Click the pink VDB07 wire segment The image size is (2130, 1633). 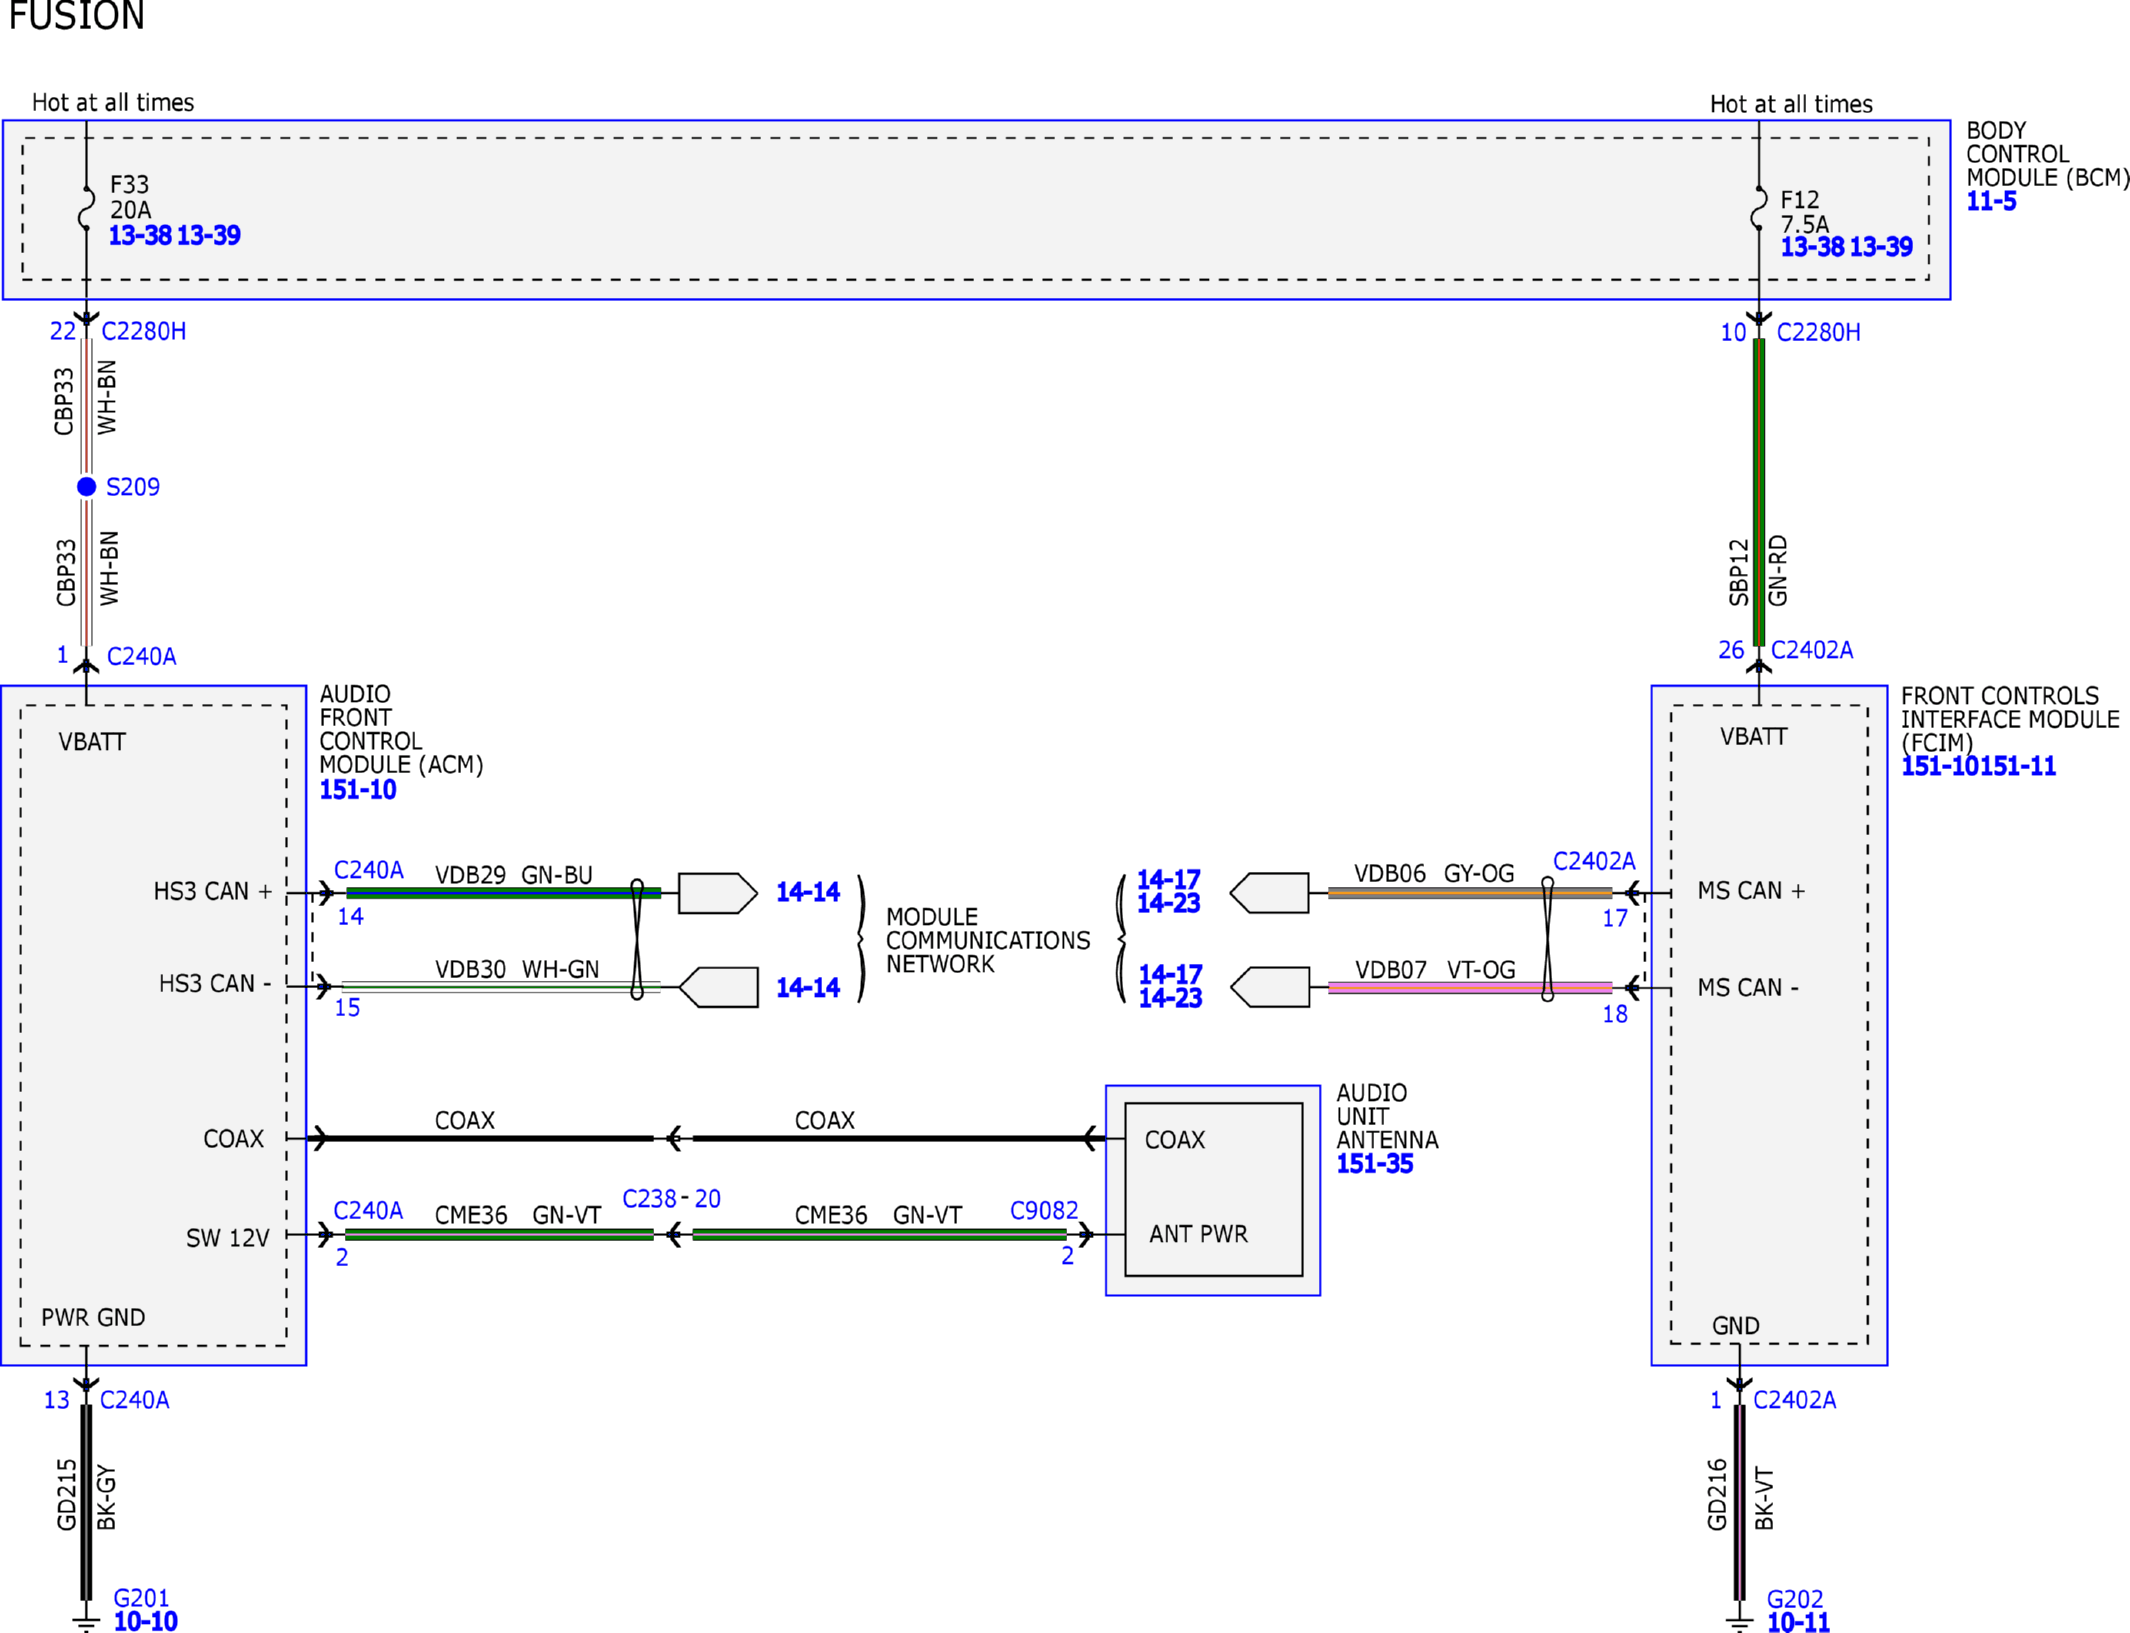pos(1469,988)
